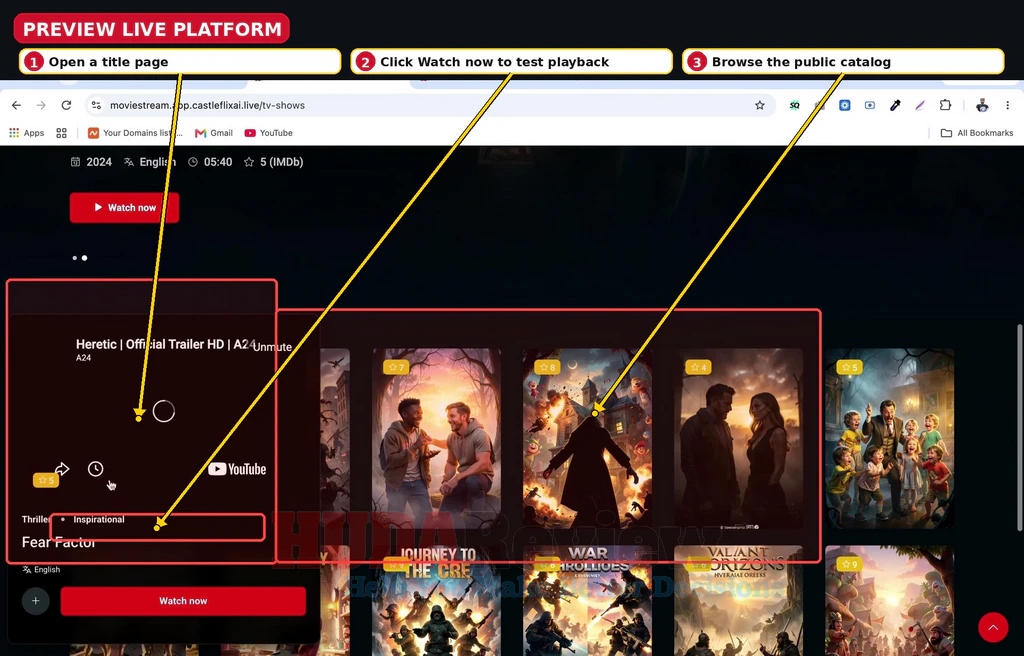Open the Valiant Horizons poster
The image size is (1024, 656).
click(x=738, y=601)
